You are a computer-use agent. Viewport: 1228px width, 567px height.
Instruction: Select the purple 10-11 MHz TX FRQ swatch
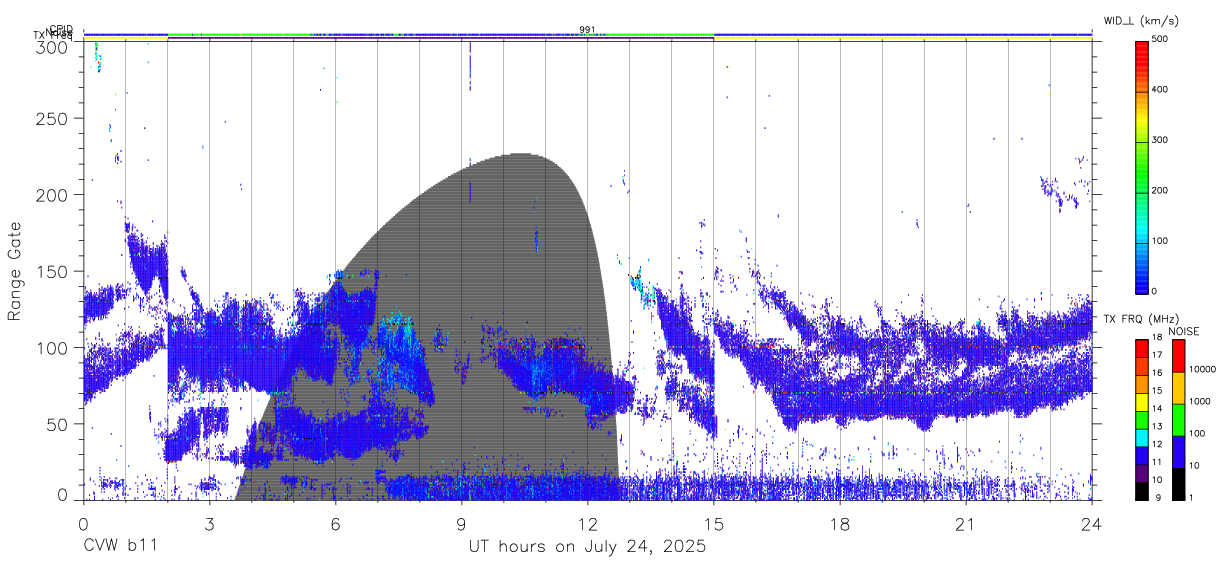[1141, 473]
